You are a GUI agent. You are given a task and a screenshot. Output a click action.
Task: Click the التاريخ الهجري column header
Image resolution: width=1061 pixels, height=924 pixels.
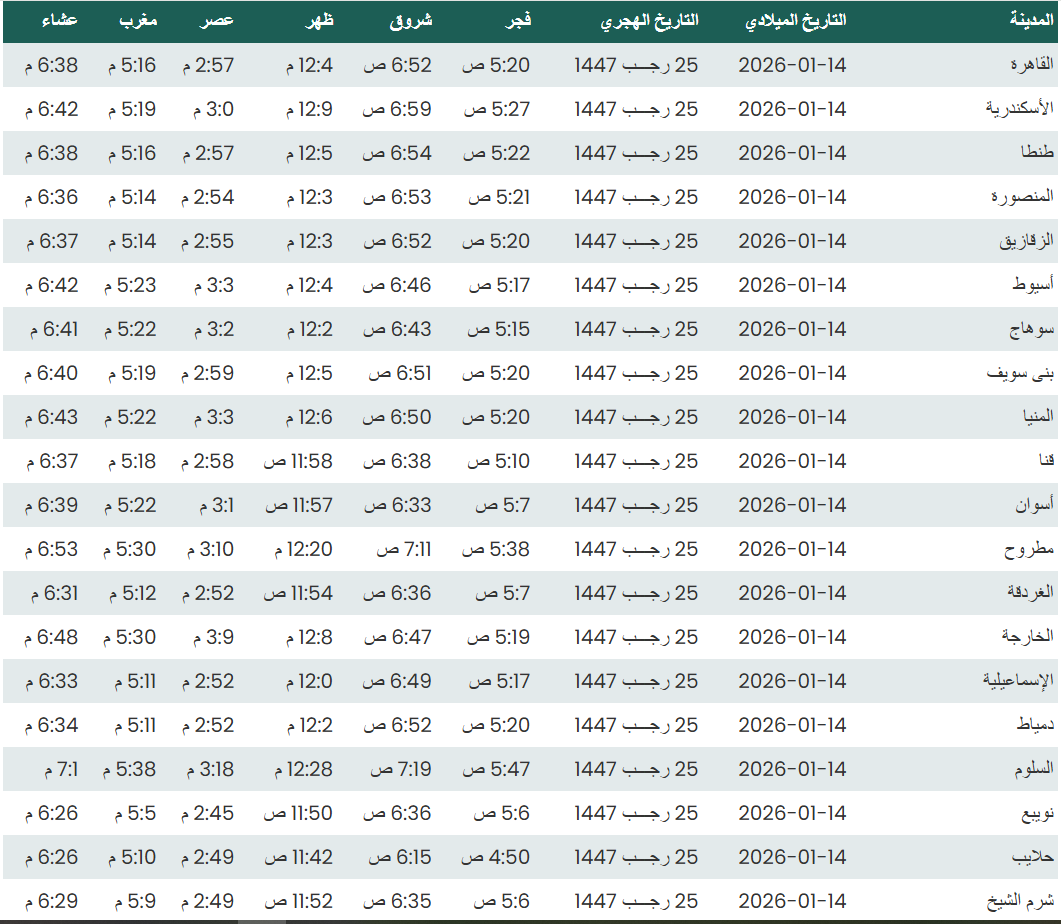pos(649,21)
